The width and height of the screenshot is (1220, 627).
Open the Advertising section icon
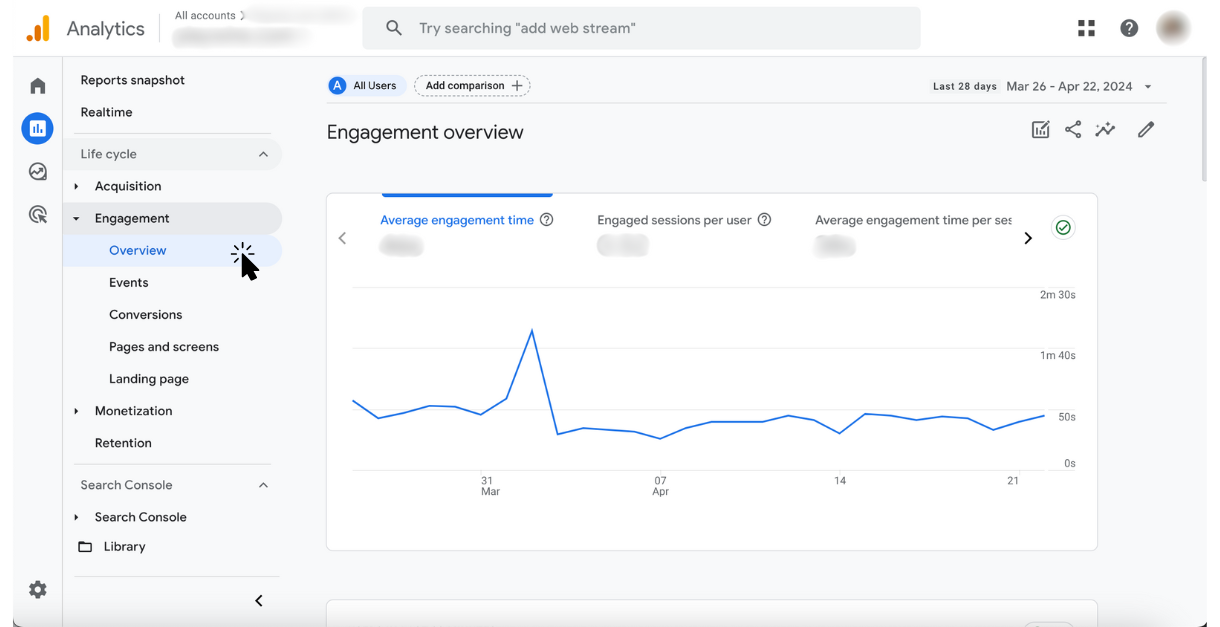37,214
